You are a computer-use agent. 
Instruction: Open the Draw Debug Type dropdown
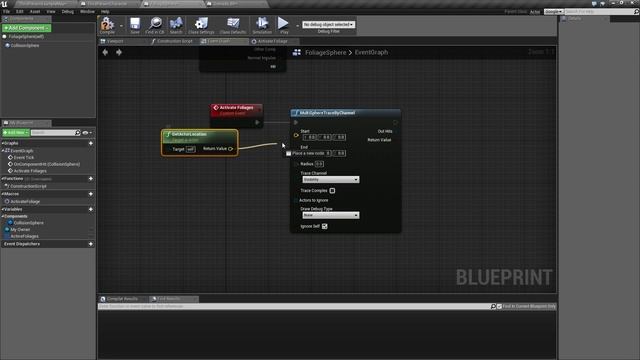331,215
